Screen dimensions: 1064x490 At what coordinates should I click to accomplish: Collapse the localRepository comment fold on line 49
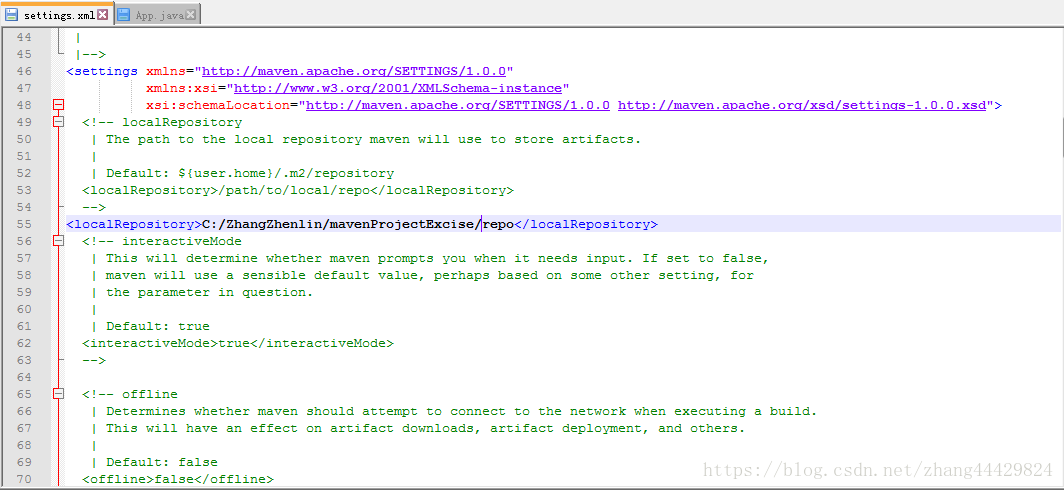coord(58,122)
